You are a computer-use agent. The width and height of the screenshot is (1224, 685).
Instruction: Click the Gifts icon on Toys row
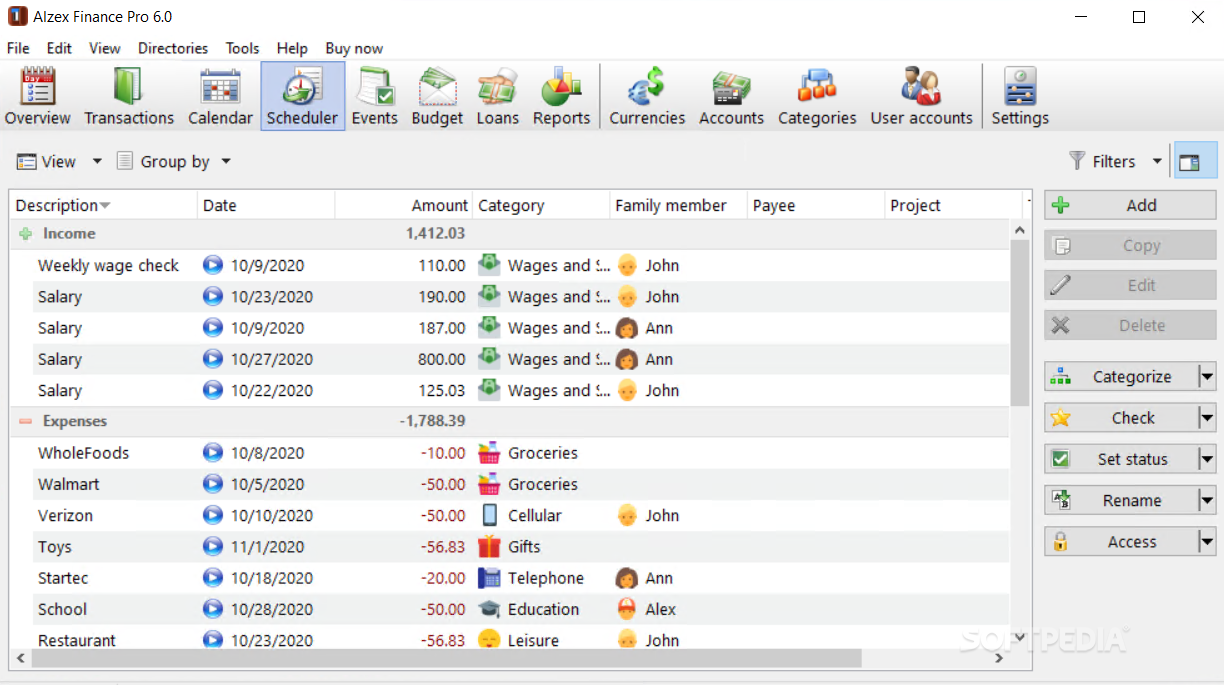489,547
